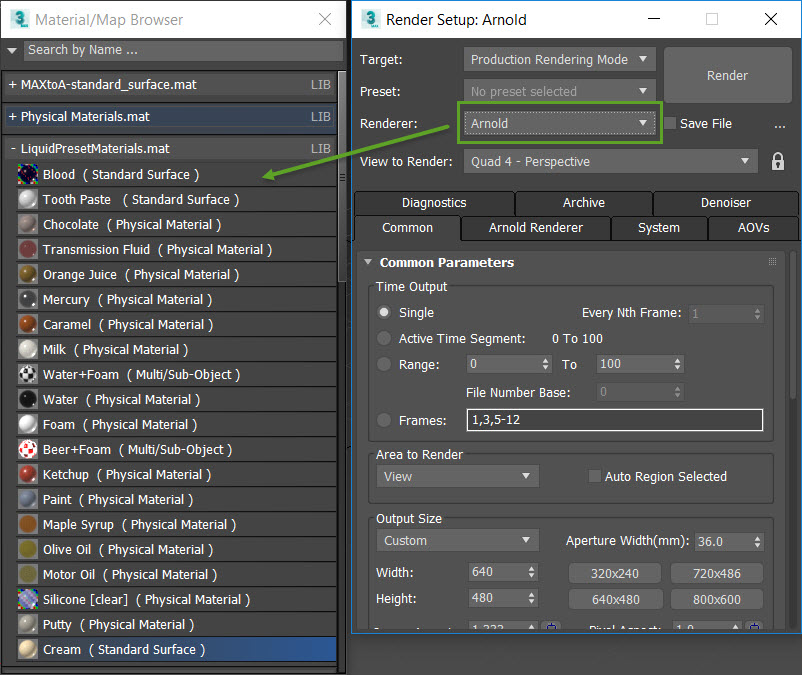Click the Tooth Paste material sphere icon
This screenshot has height=675, width=802.
pos(28,199)
